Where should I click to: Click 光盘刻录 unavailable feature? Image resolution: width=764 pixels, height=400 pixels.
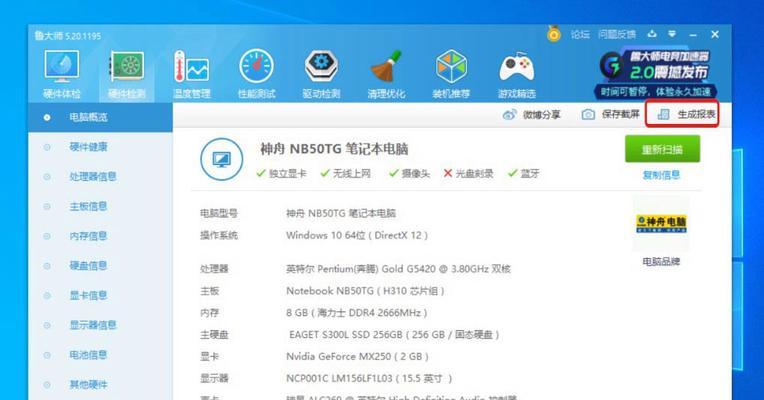[x=468, y=173]
